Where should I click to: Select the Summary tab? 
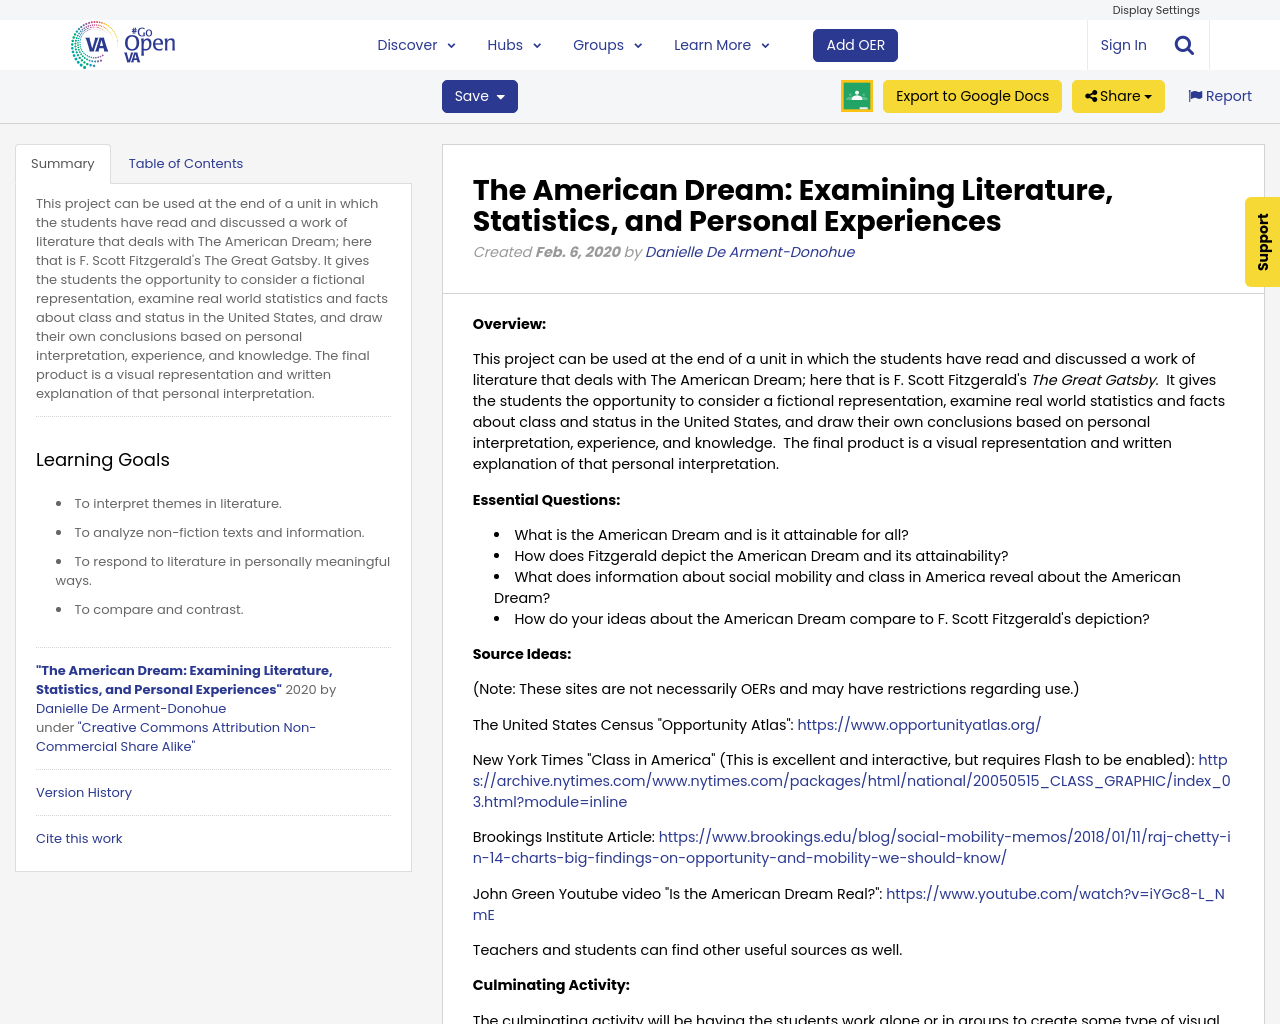click(62, 162)
